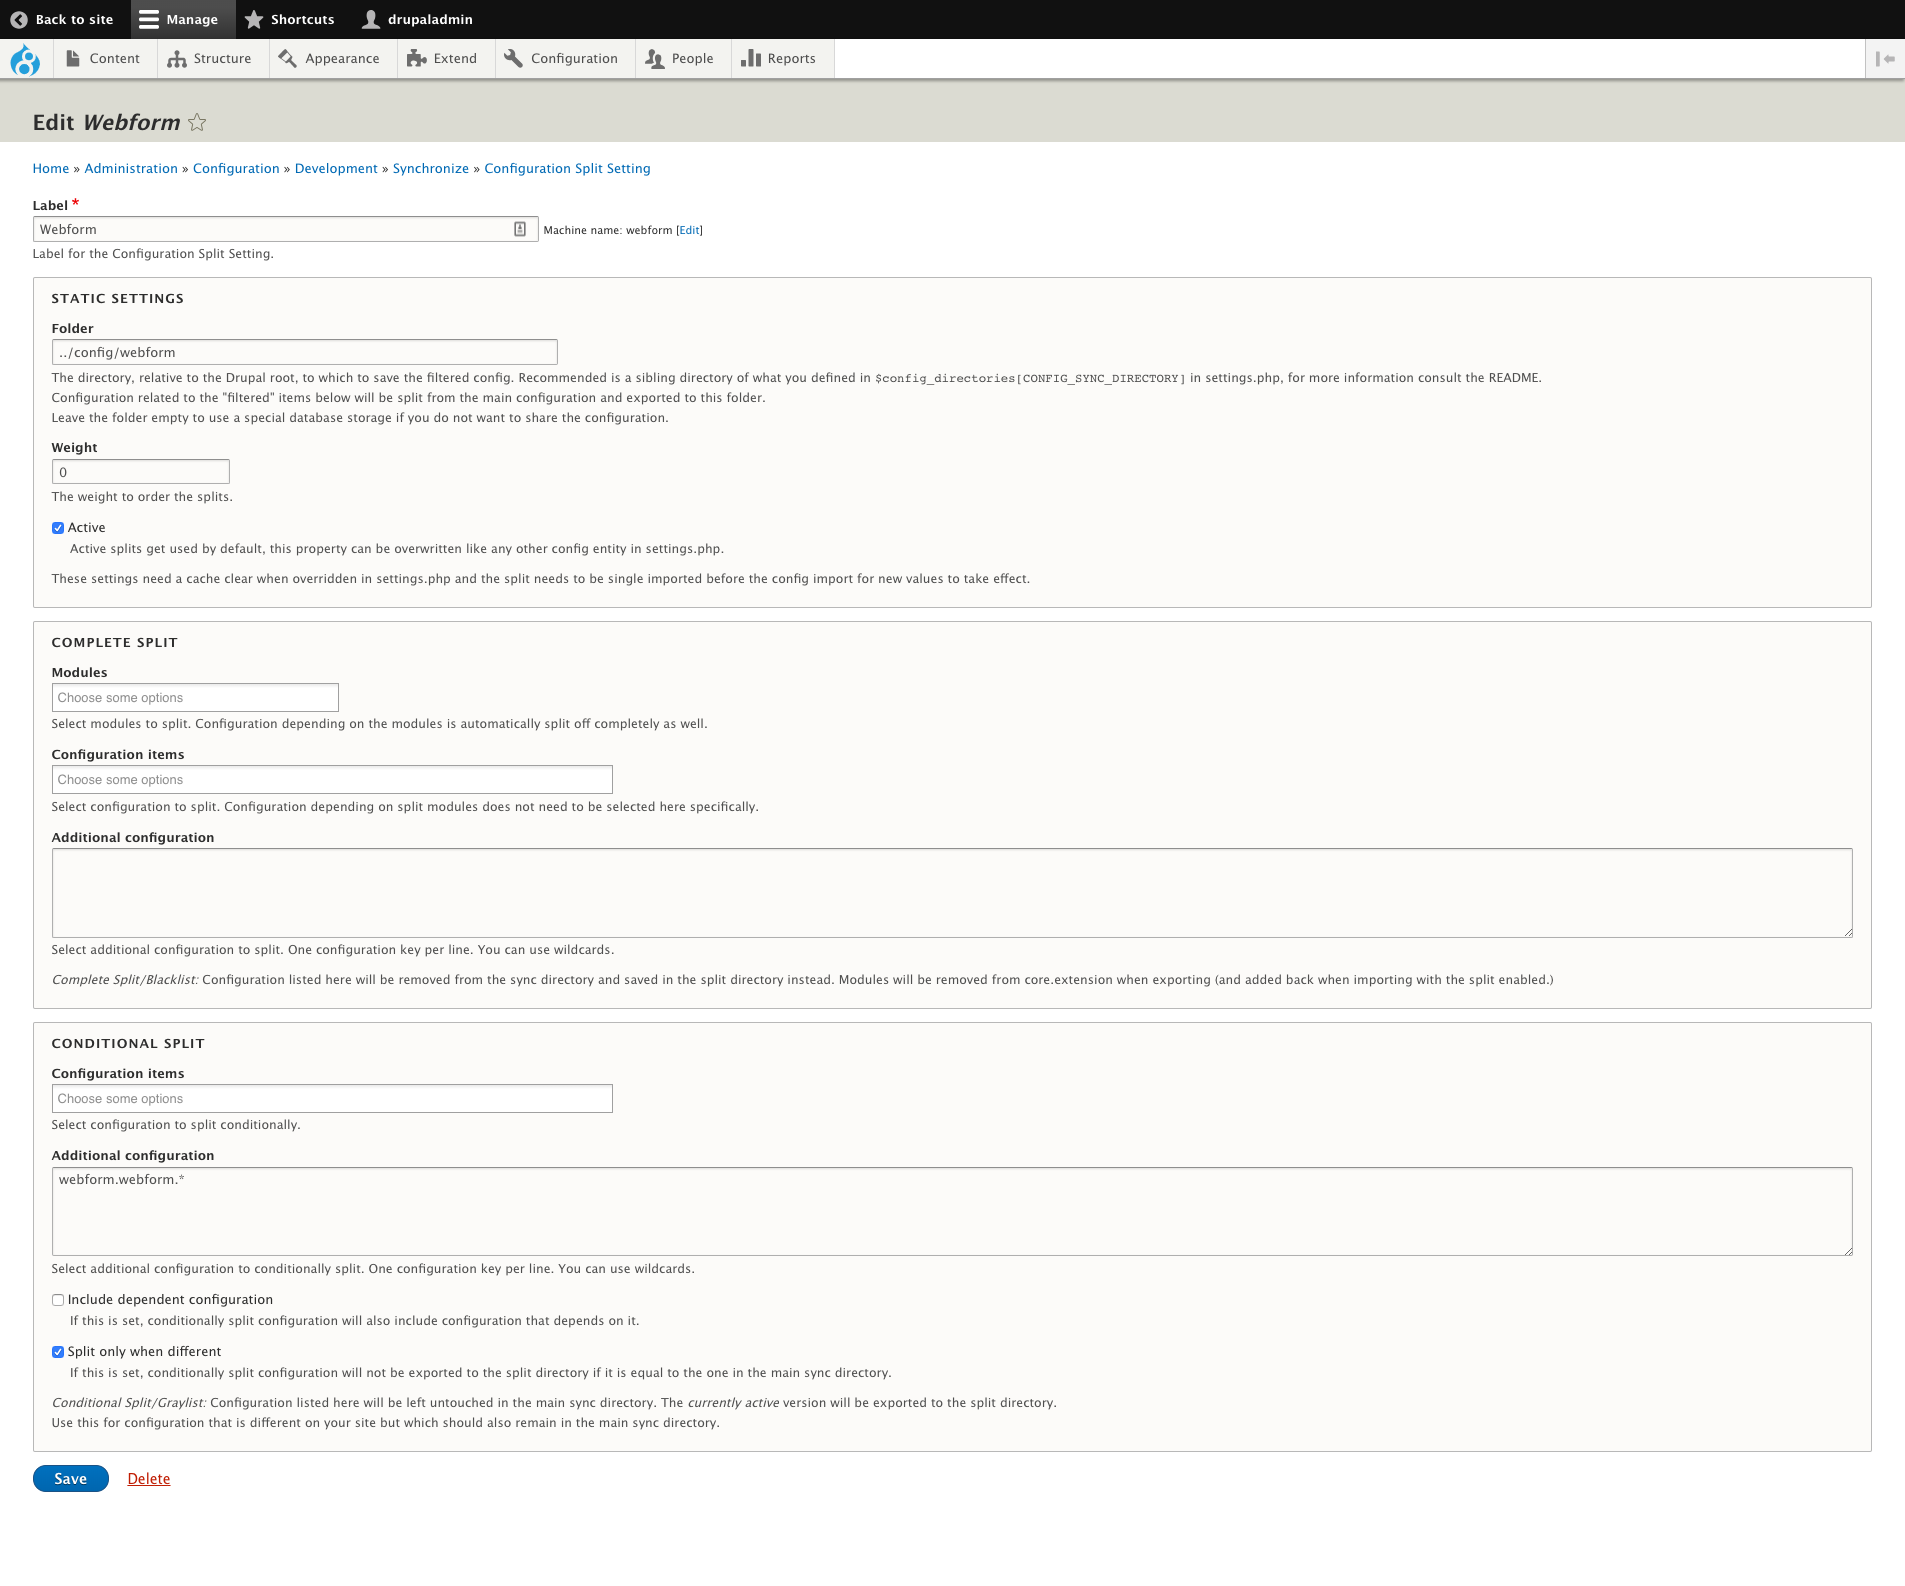Click the Shortcuts star icon
The width and height of the screenshot is (1905, 1586).
tap(255, 19)
